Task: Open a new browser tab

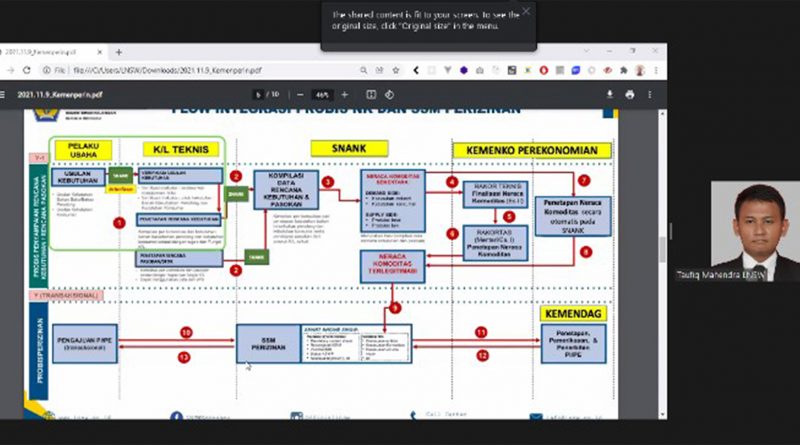Action: tap(118, 52)
